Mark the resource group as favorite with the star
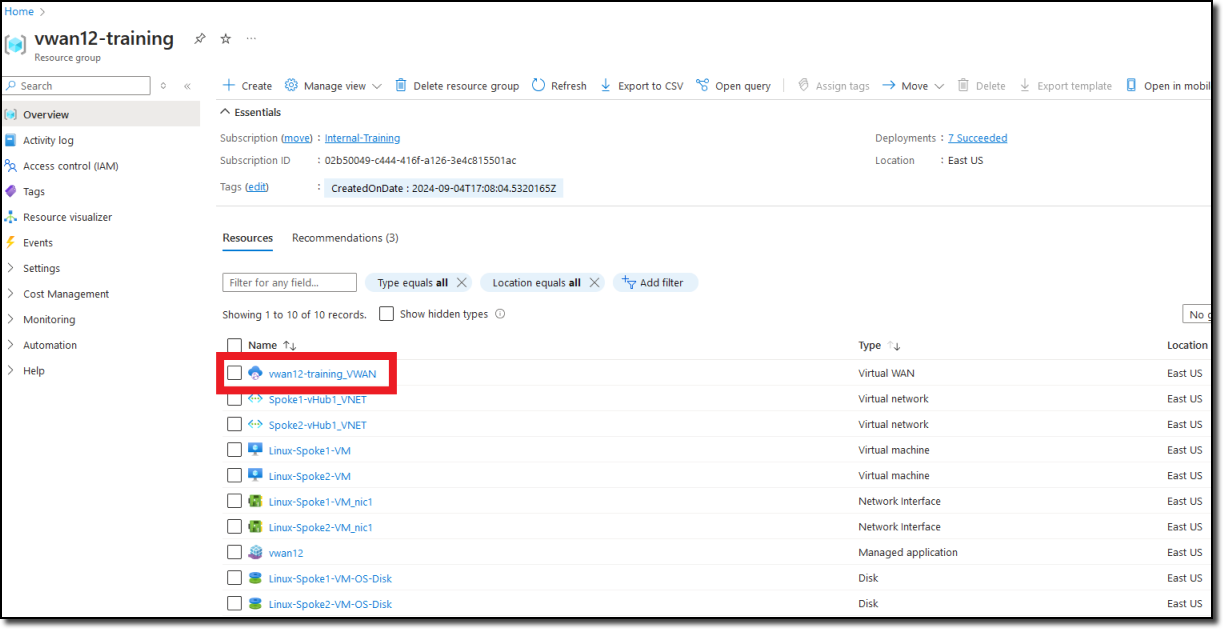This screenshot has height=629, width=1223. (x=225, y=39)
